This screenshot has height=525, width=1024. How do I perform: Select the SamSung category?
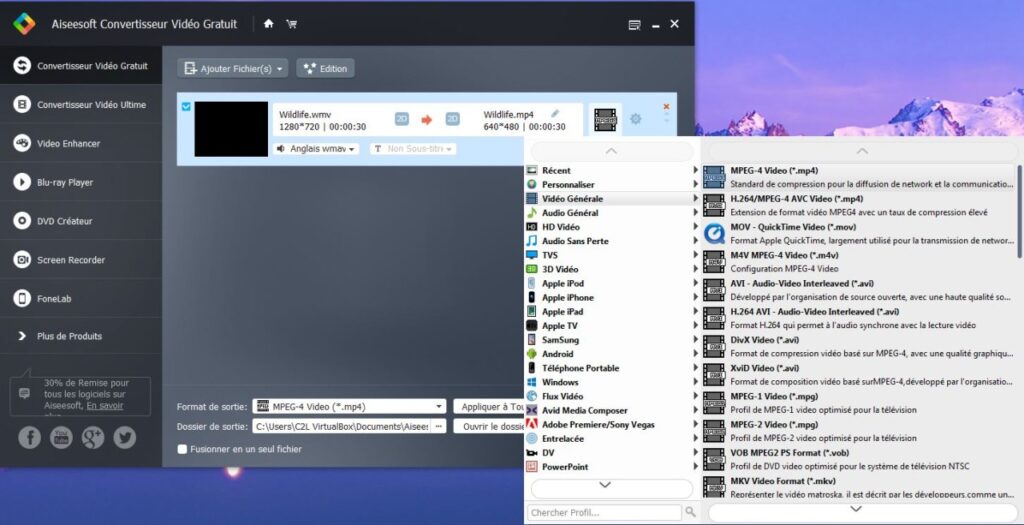click(612, 340)
